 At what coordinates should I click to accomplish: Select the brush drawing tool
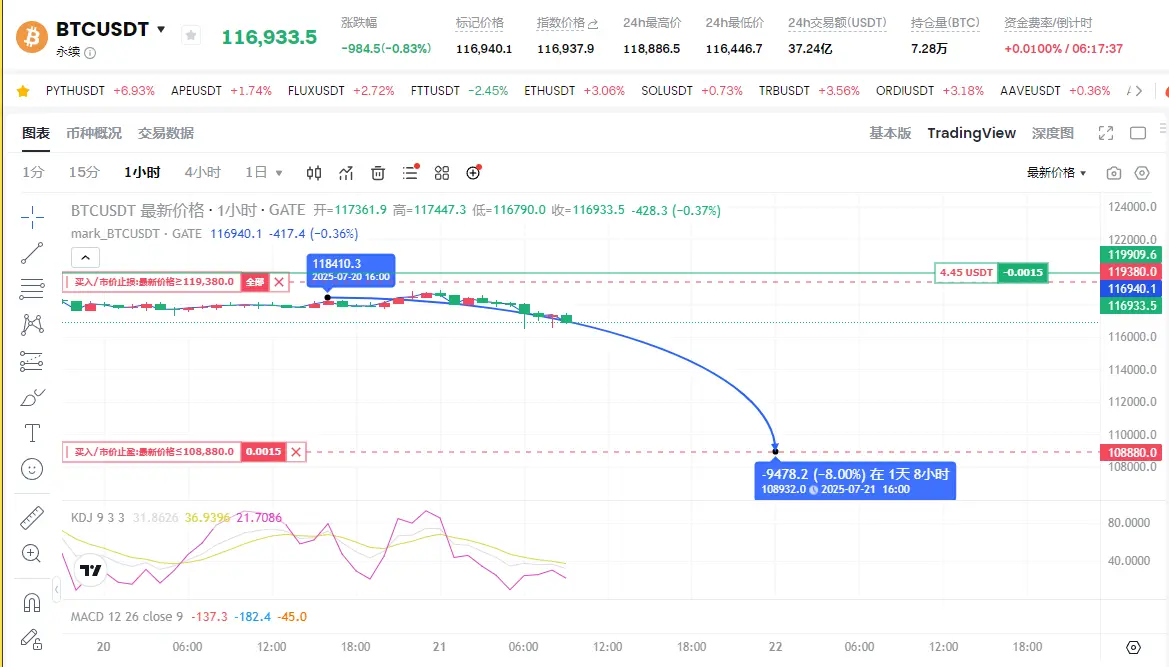tap(32, 397)
